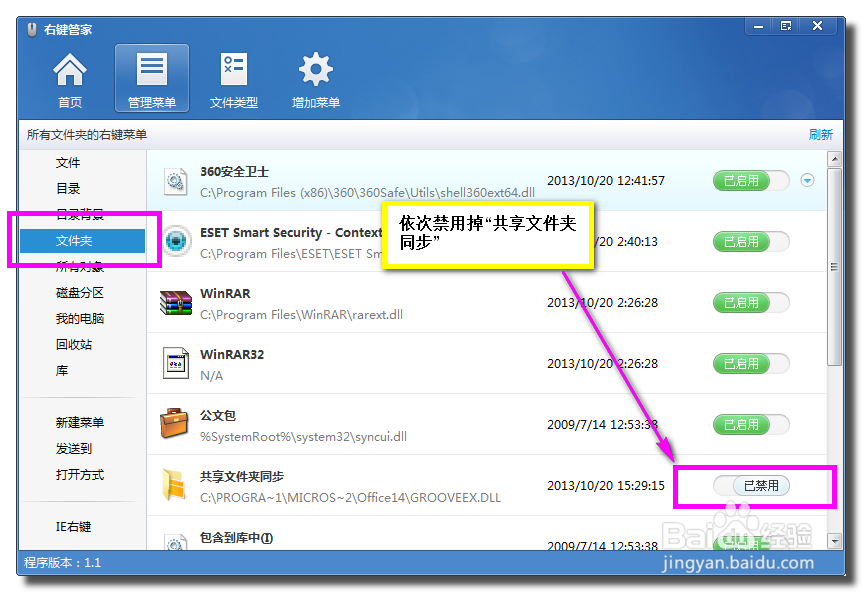Click the 程序版本：1.1 status text

point(62,563)
